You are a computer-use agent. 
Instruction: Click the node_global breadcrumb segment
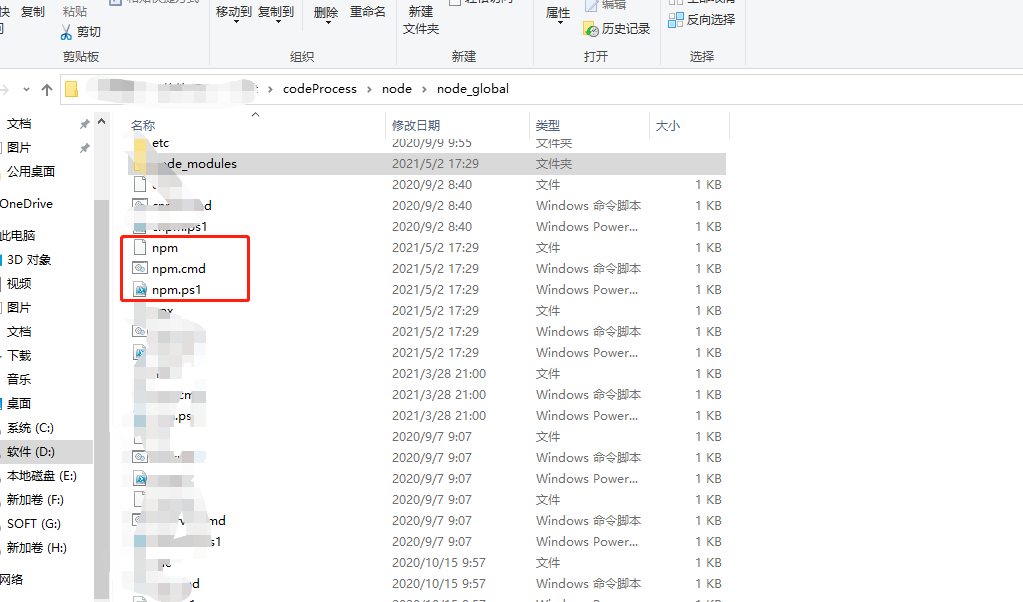tap(473, 89)
